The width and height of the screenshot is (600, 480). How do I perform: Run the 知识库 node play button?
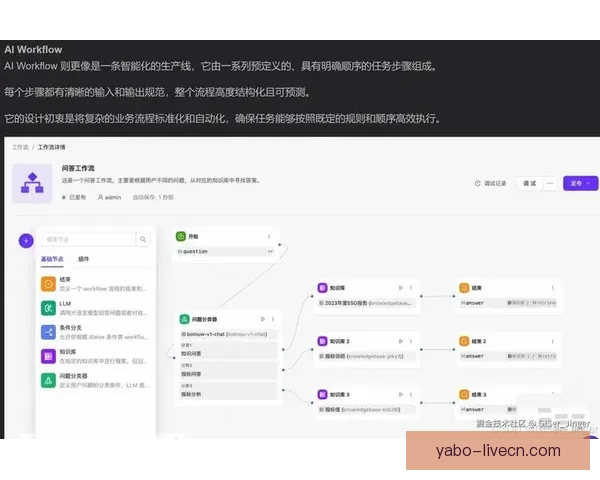coord(401,287)
